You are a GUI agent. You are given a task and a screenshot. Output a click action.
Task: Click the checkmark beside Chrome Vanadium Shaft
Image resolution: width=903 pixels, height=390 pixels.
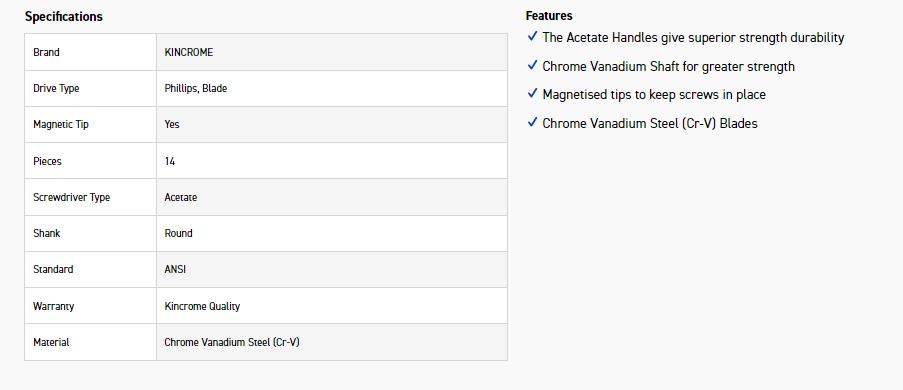tap(532, 66)
